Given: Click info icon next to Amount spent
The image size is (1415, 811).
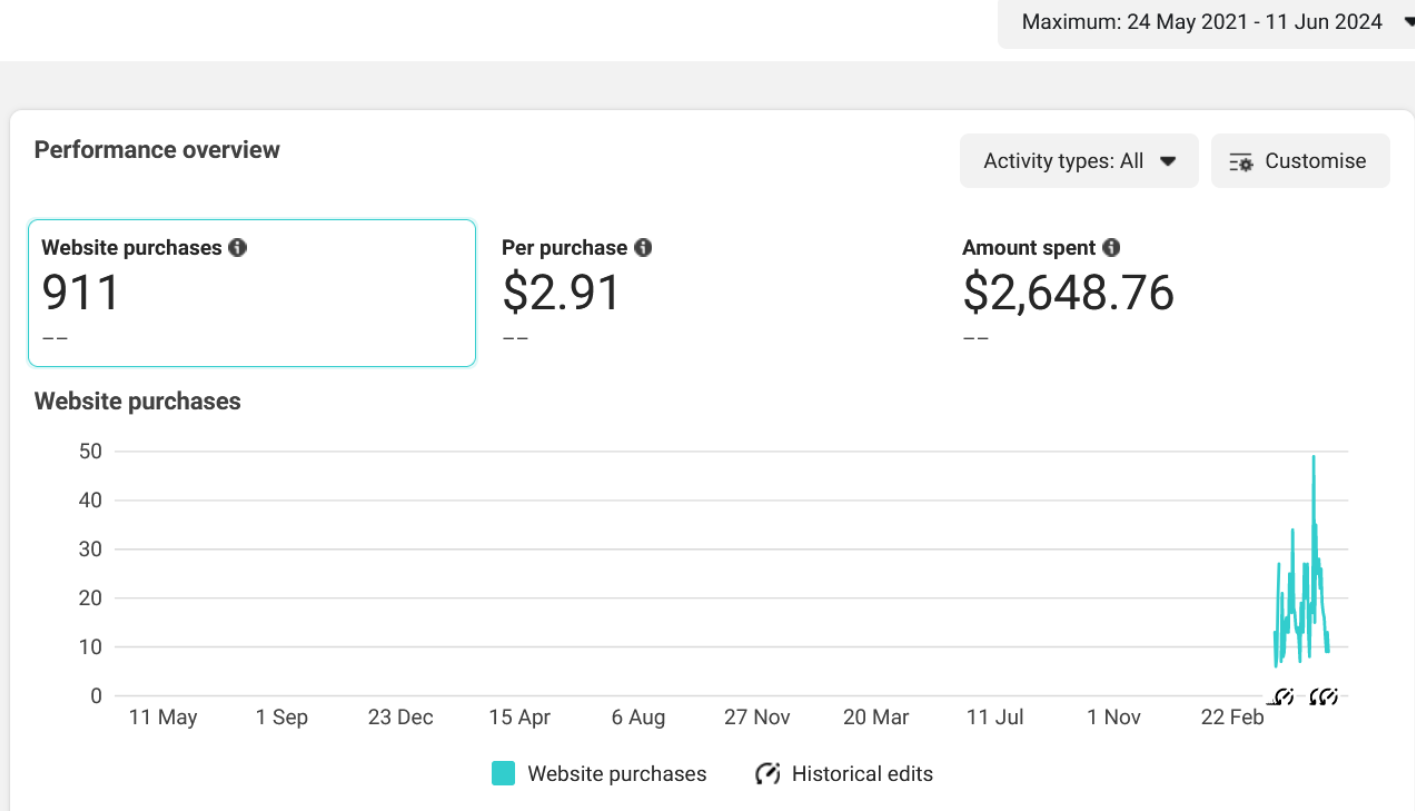Looking at the screenshot, I should 1111,247.
